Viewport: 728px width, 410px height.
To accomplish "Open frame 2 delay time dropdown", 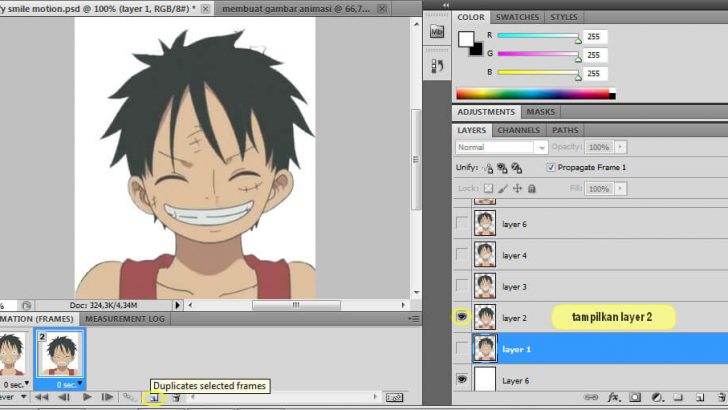I will click(80, 384).
